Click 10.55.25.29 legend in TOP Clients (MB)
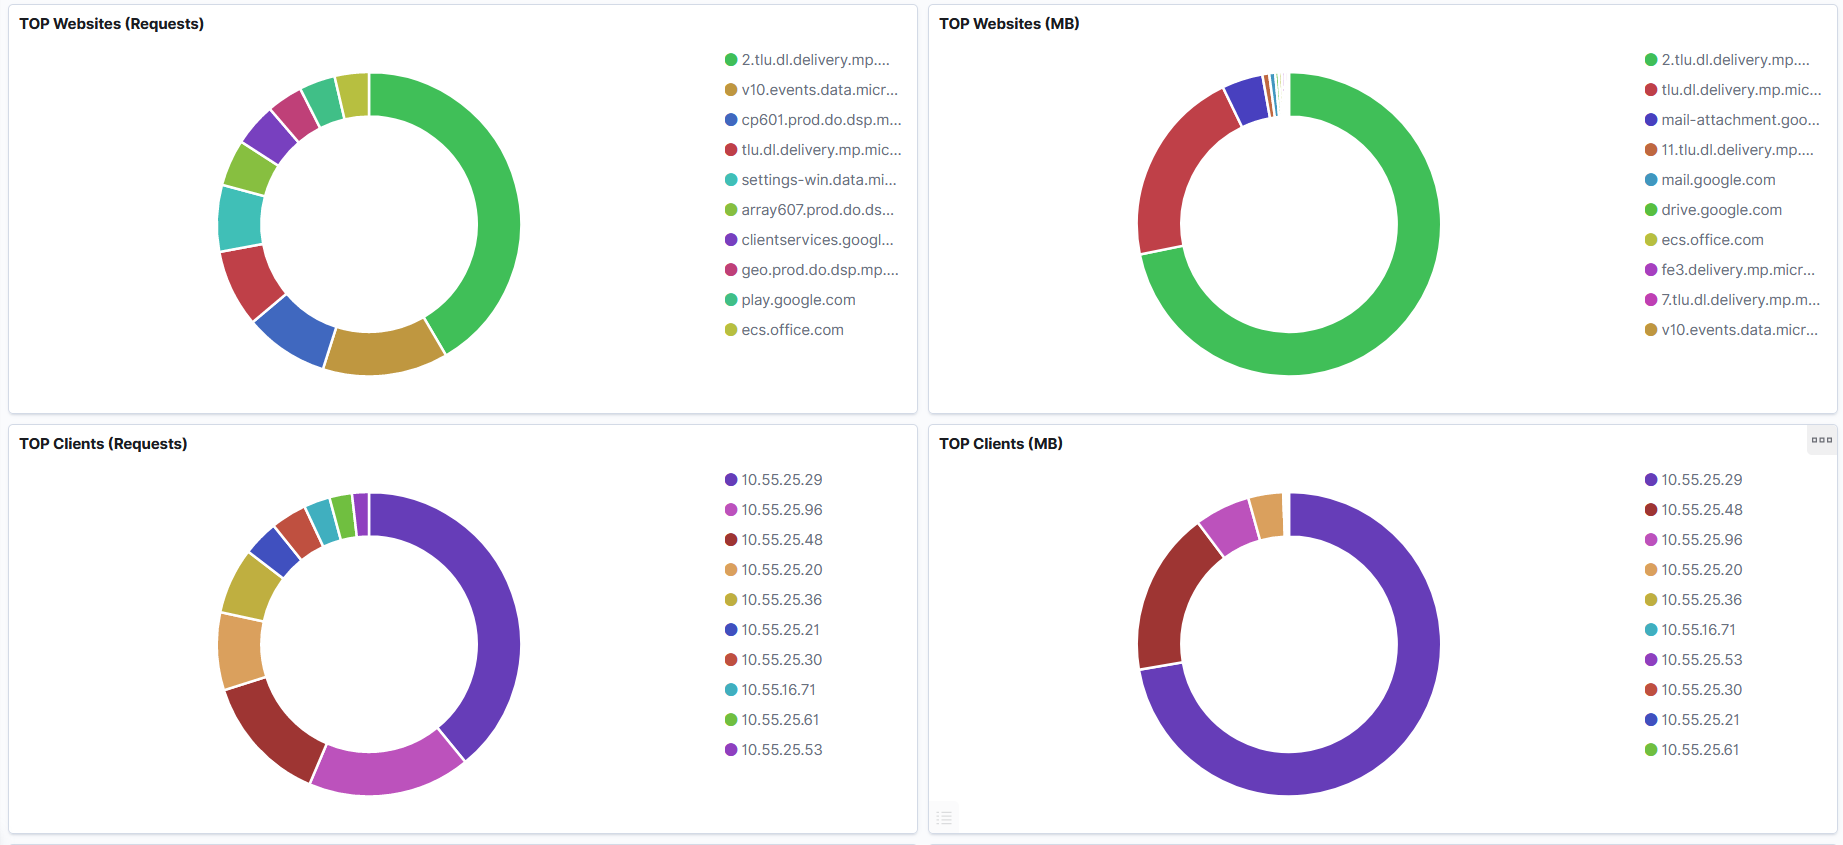This screenshot has height=845, width=1843. (1694, 480)
